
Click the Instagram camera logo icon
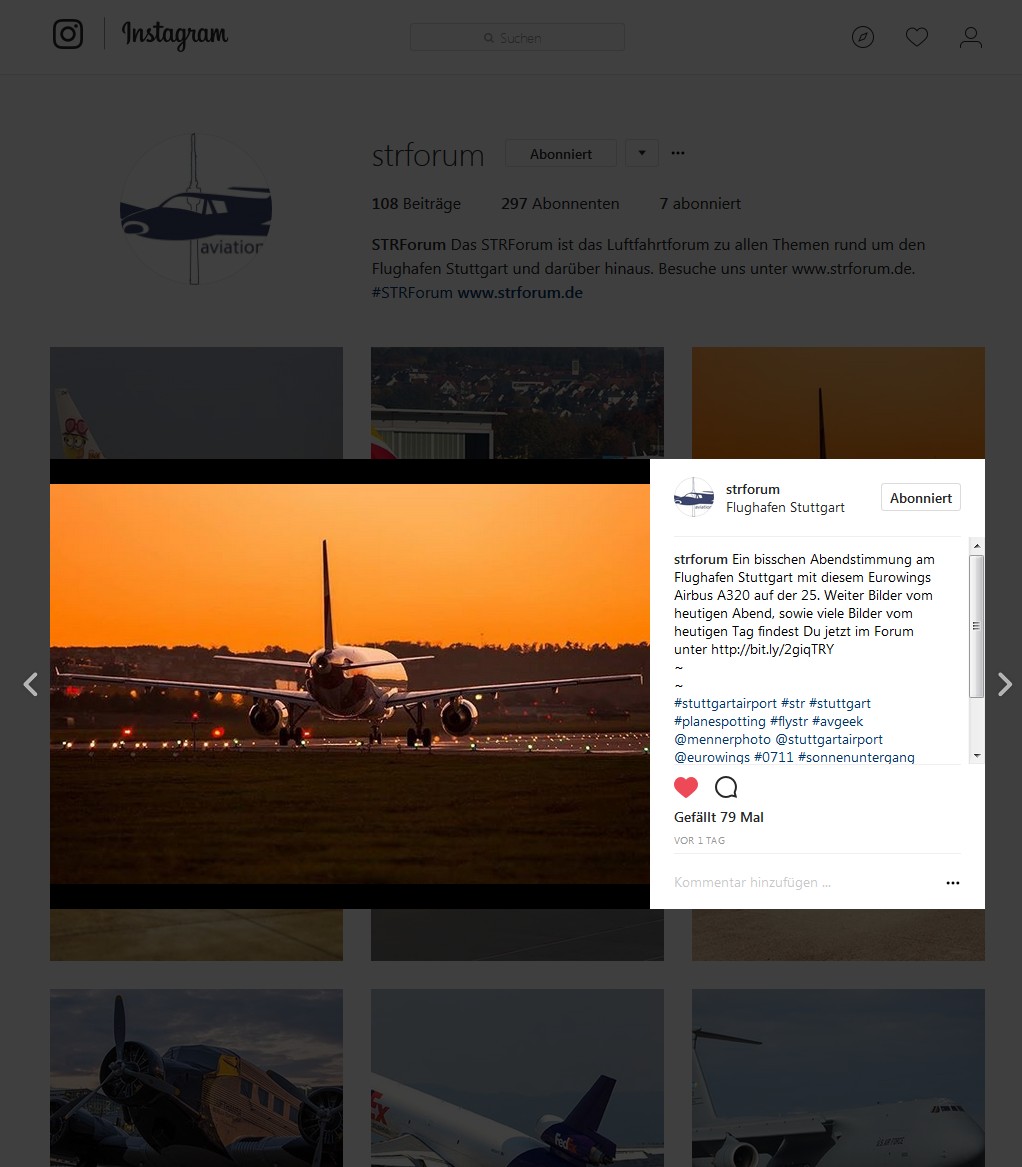pos(68,34)
